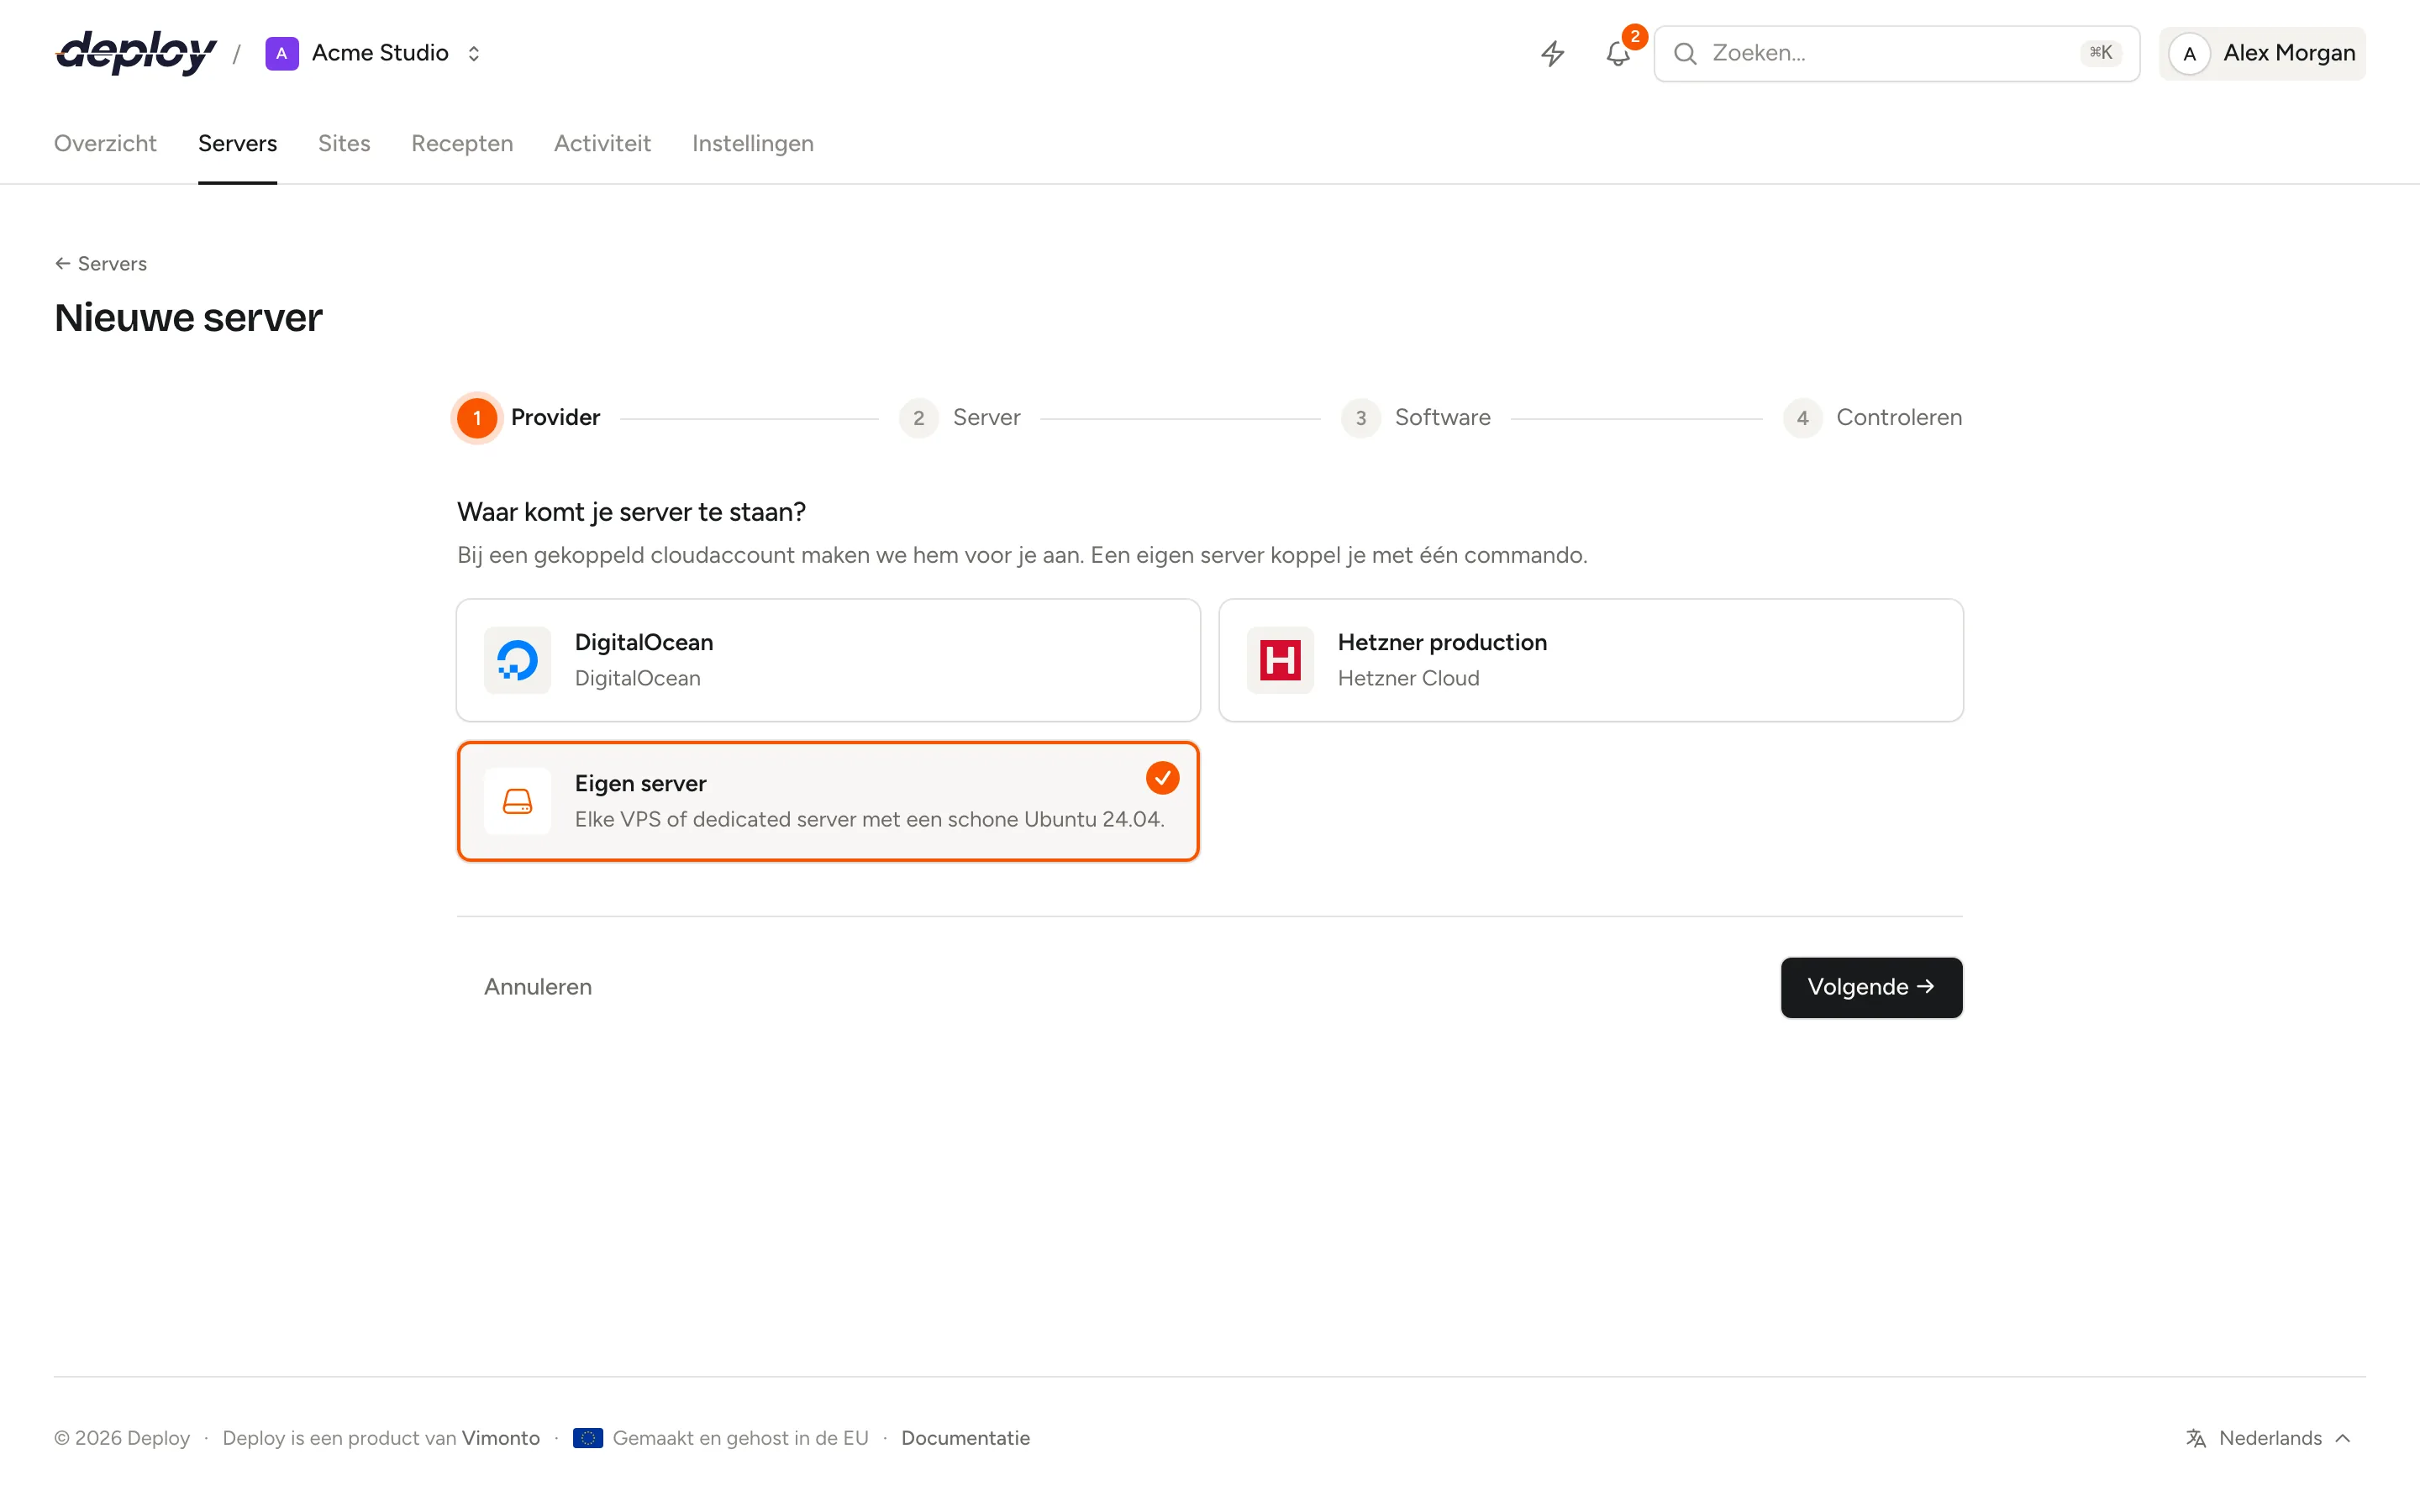Click the red Hetzner logo icon
Screen dimensions: 2420x1512
1280,660
